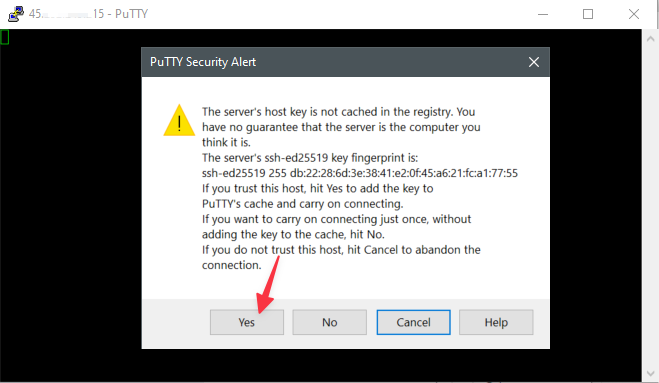Screen dimensions: 659x383
Task: Click the terminal scrollbar down arrow
Action: (x=650, y=373)
